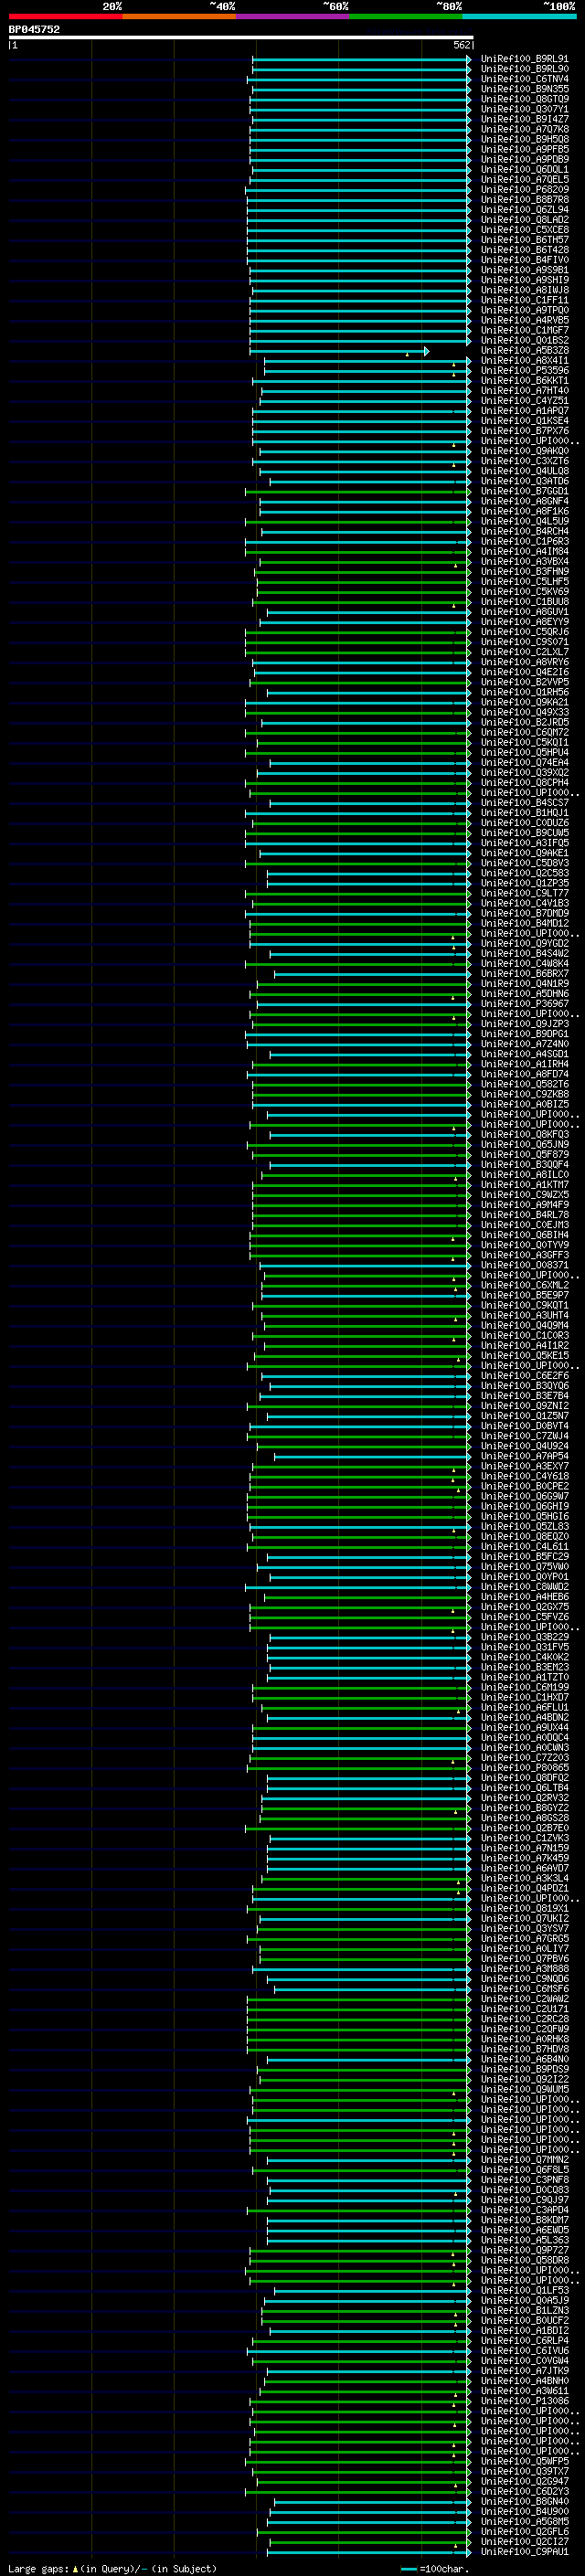Click the white query sequence bar
This screenshot has height=2576, width=585.
(241, 37)
